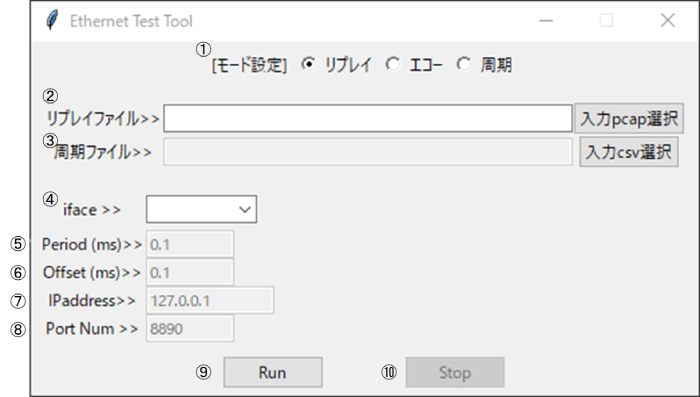This screenshot has width=700, height=397.
Task: Open the 入力csv選択 file chooser
Action: coord(629,152)
